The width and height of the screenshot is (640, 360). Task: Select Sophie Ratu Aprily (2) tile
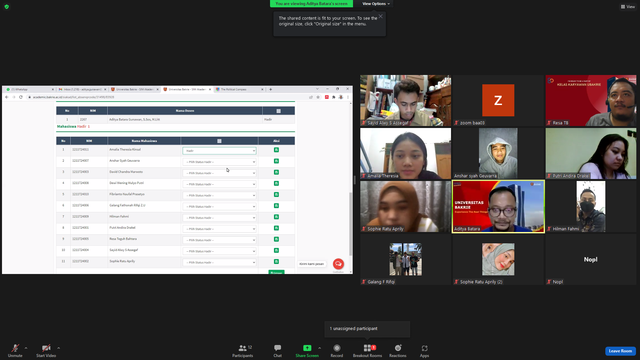pyautogui.click(x=498, y=260)
